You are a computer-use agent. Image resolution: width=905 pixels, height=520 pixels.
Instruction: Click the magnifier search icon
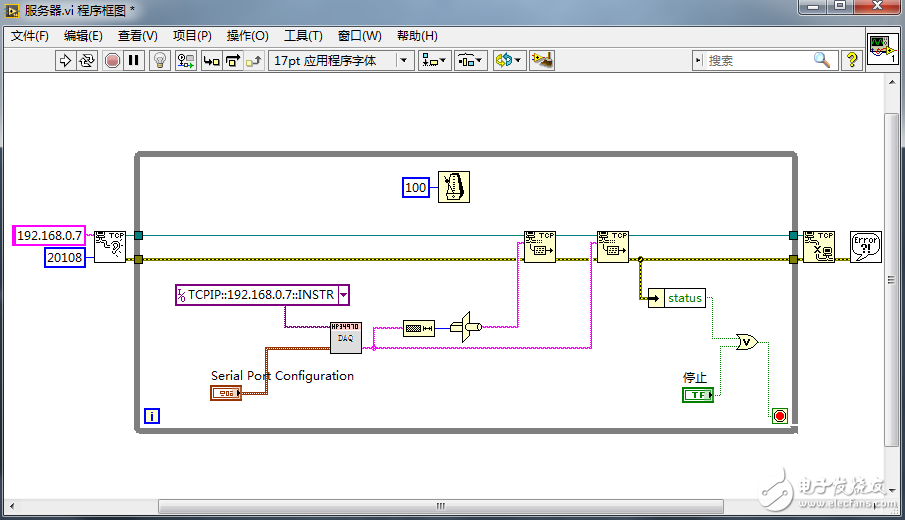[822, 60]
